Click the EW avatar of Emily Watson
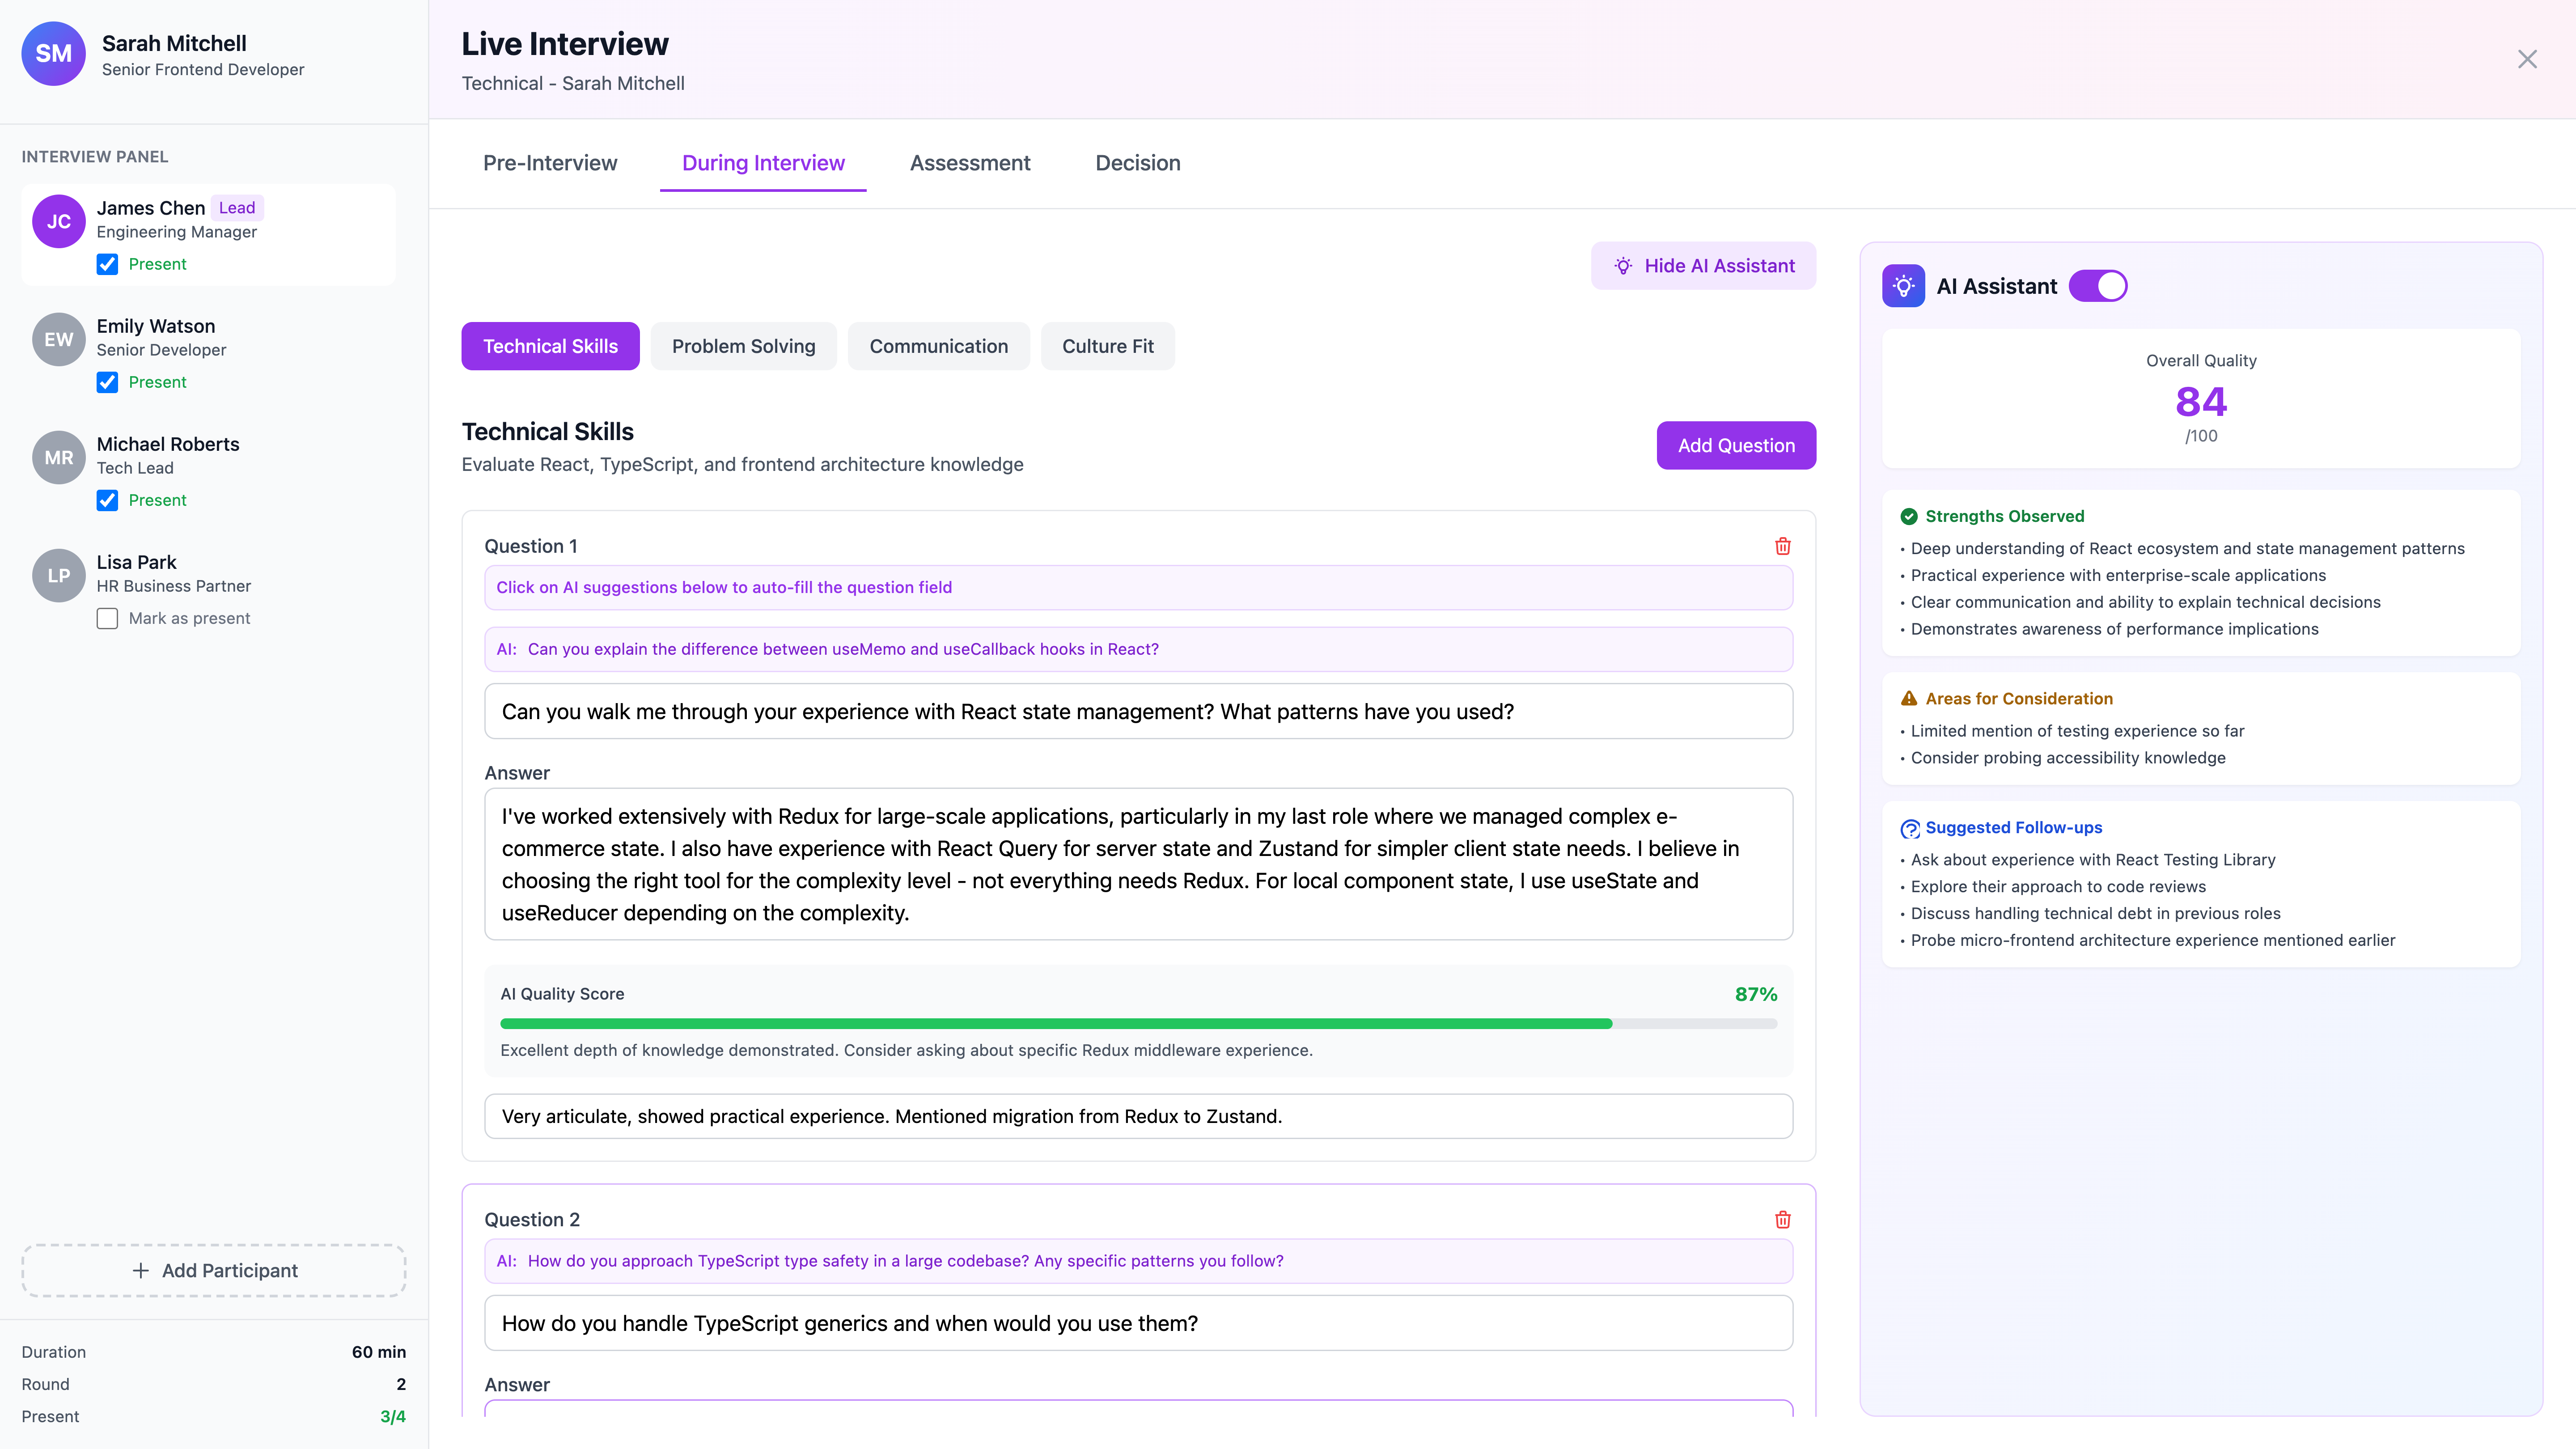2576x1449 pixels. [x=59, y=339]
